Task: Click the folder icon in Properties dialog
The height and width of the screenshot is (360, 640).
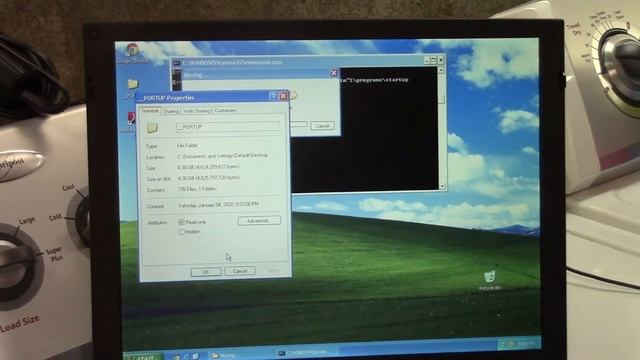Action: [152, 128]
